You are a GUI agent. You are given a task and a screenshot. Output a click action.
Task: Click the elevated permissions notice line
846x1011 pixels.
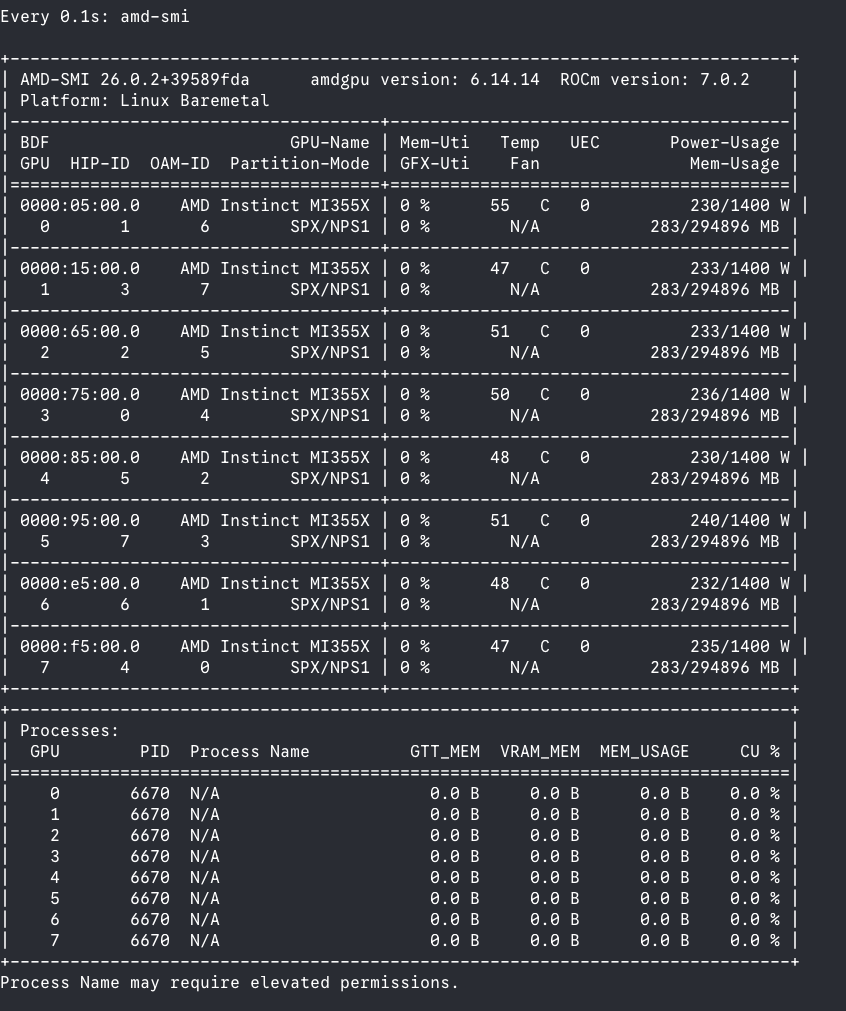tap(230, 983)
